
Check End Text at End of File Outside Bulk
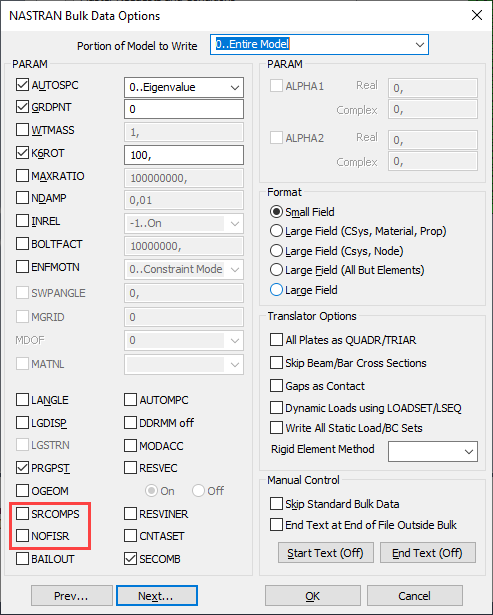276,524
